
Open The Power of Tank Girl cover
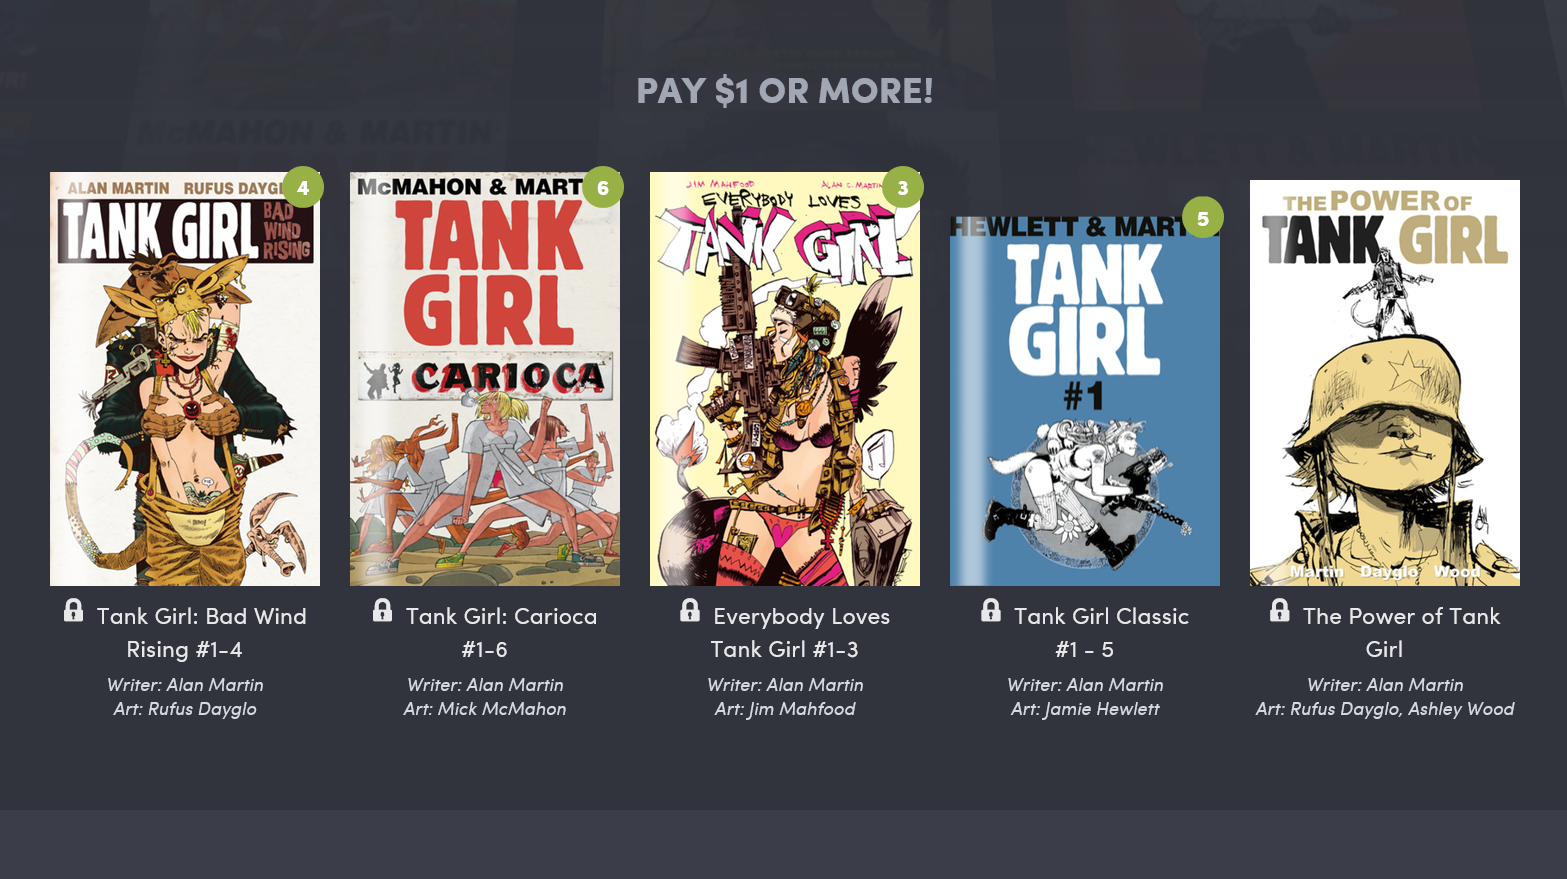[x=1385, y=383]
